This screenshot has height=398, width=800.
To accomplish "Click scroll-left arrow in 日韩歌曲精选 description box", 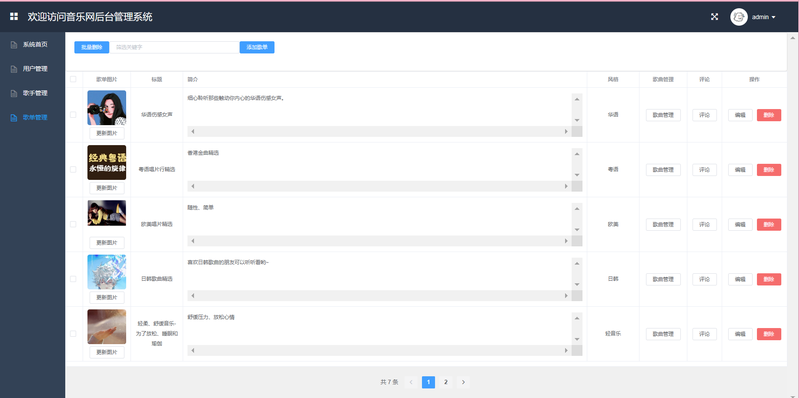I will [193, 295].
